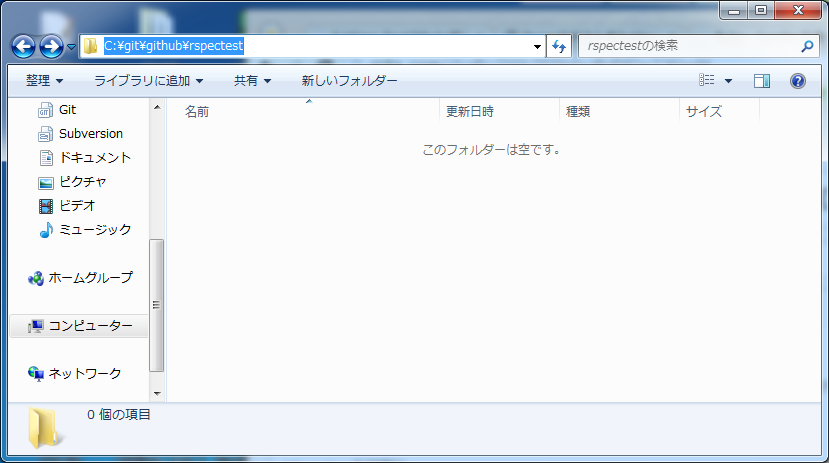Open the 整理 menu
Screen dimensions: 829x463
point(45,81)
